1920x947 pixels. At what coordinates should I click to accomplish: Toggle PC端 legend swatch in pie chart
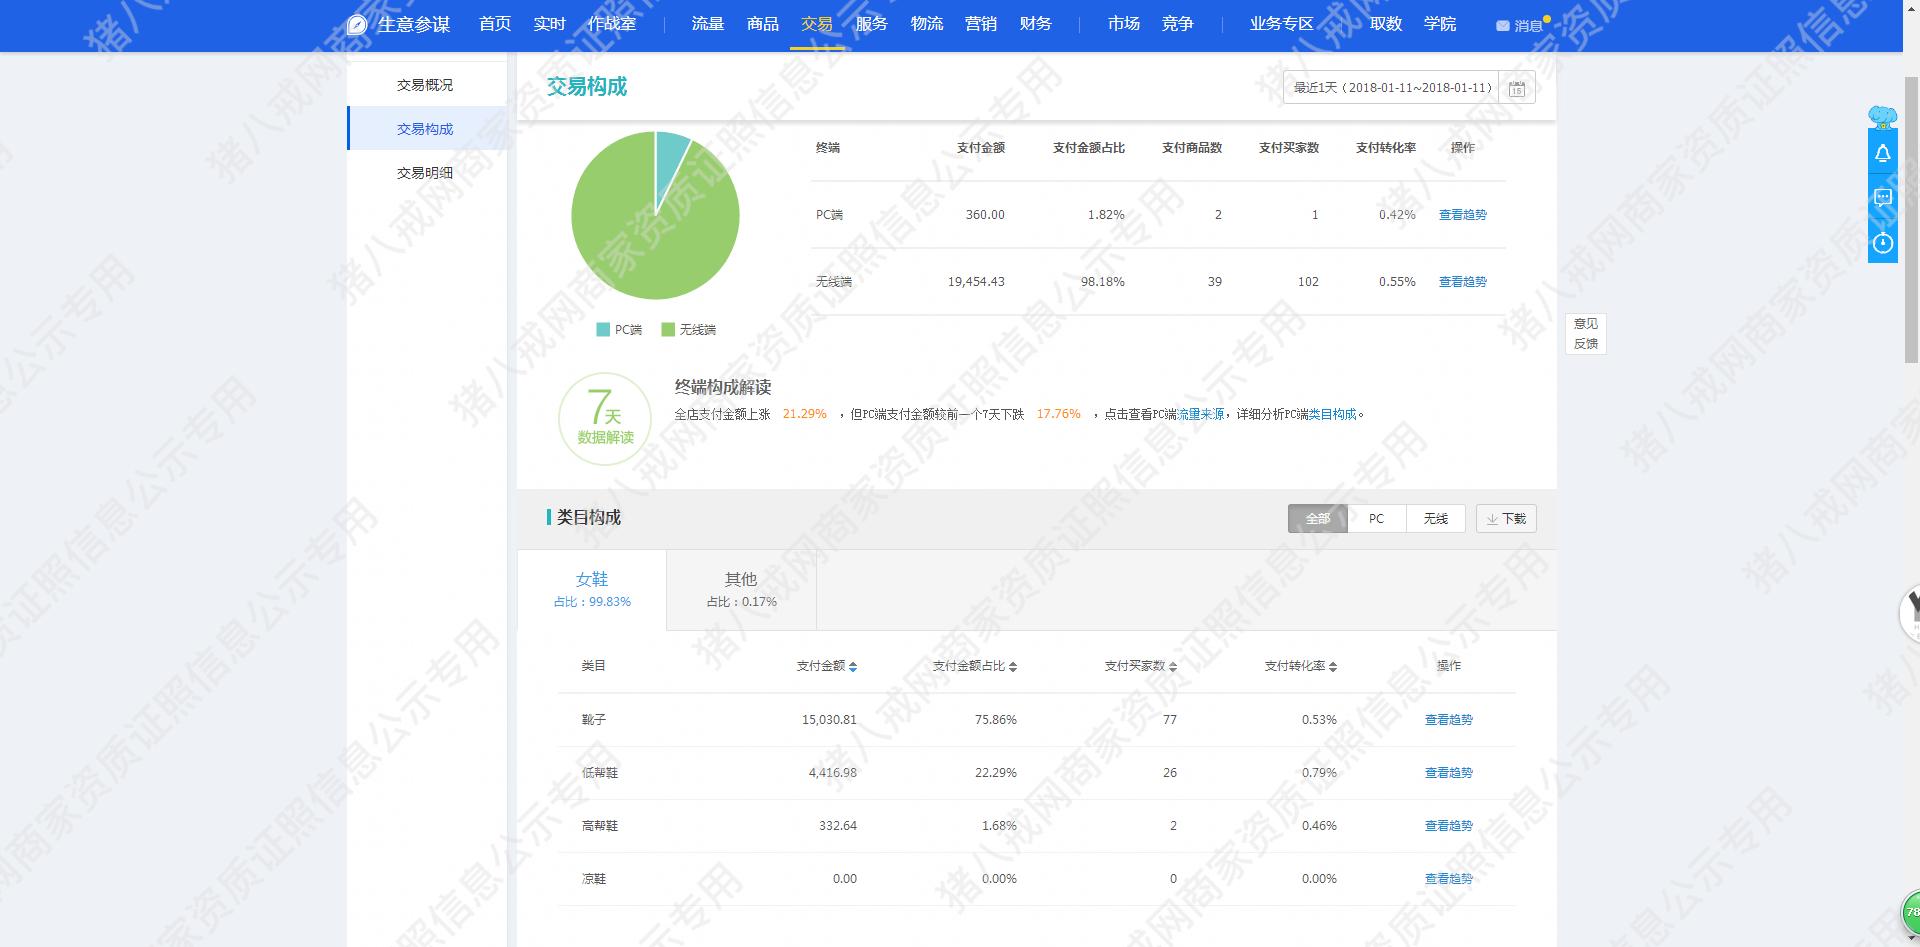(x=603, y=330)
